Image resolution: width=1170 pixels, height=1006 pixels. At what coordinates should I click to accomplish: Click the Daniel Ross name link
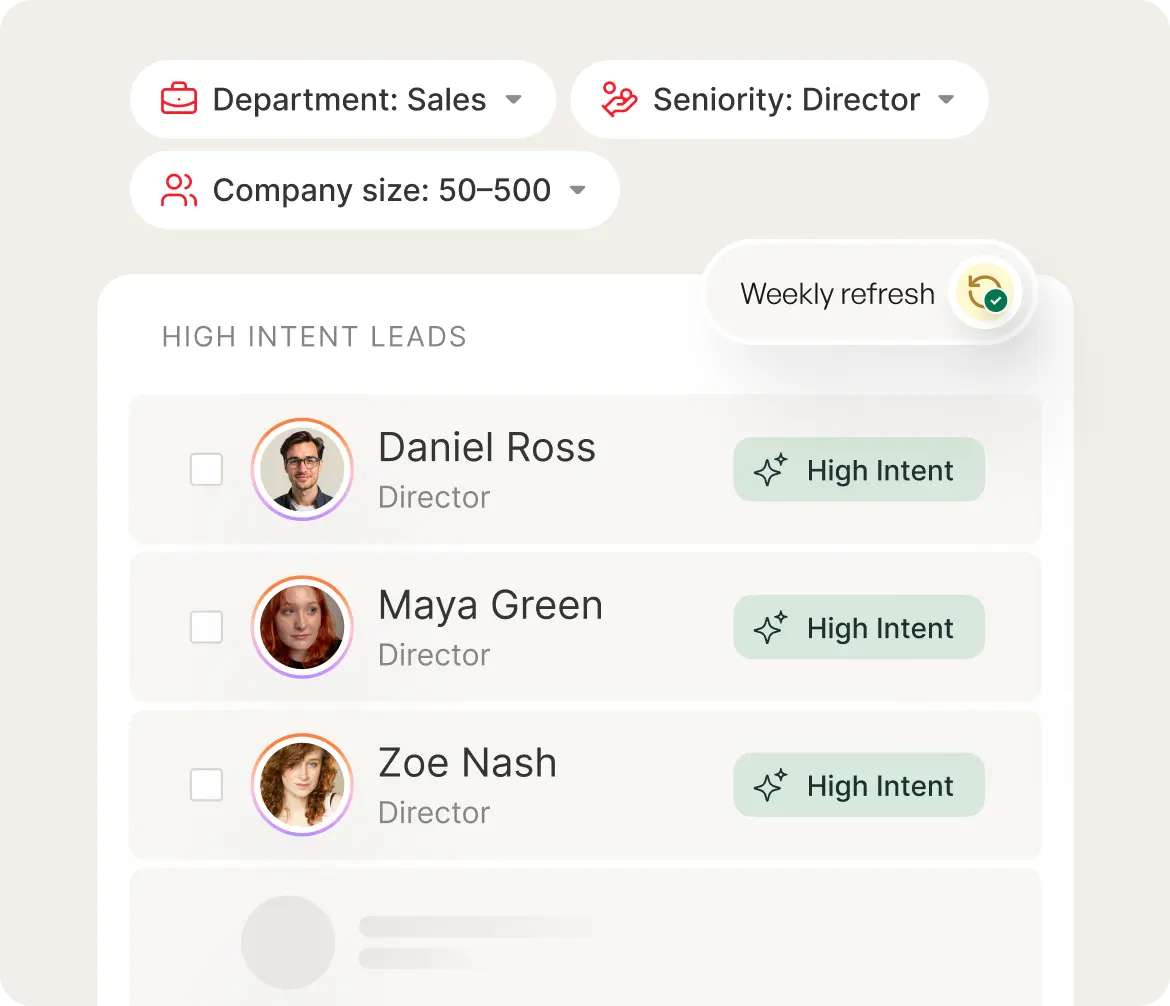486,447
